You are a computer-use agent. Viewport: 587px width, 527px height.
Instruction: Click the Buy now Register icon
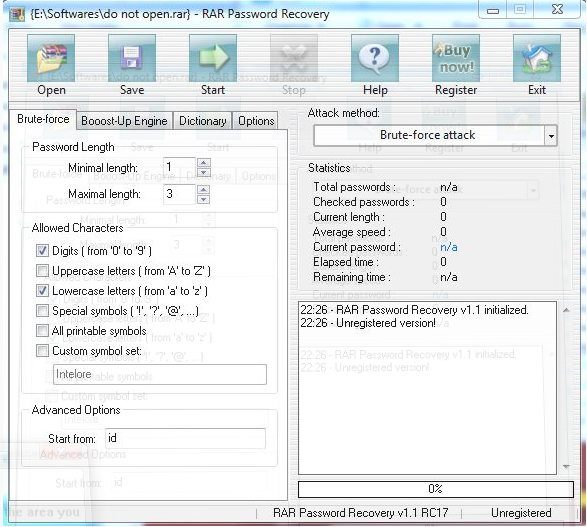456,58
